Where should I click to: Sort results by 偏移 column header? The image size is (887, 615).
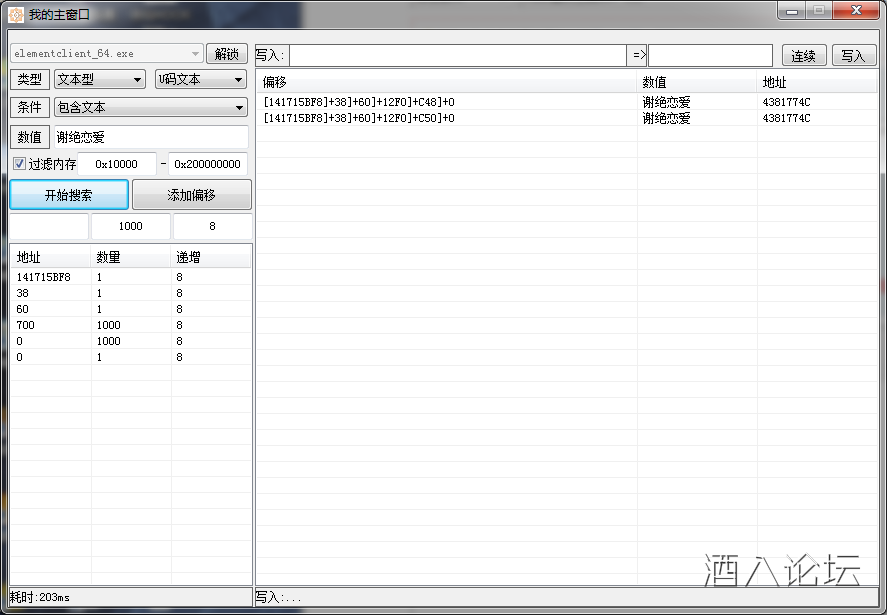(x=445, y=83)
